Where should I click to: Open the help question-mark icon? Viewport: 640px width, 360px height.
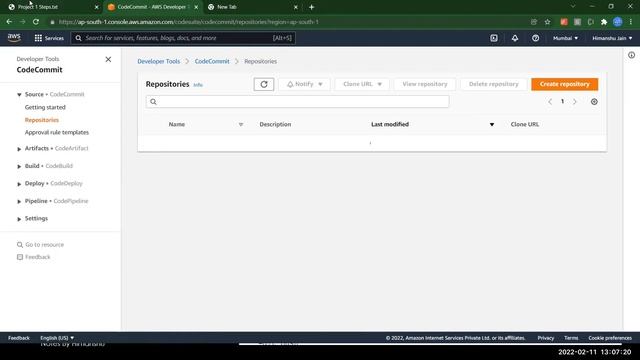click(536, 38)
